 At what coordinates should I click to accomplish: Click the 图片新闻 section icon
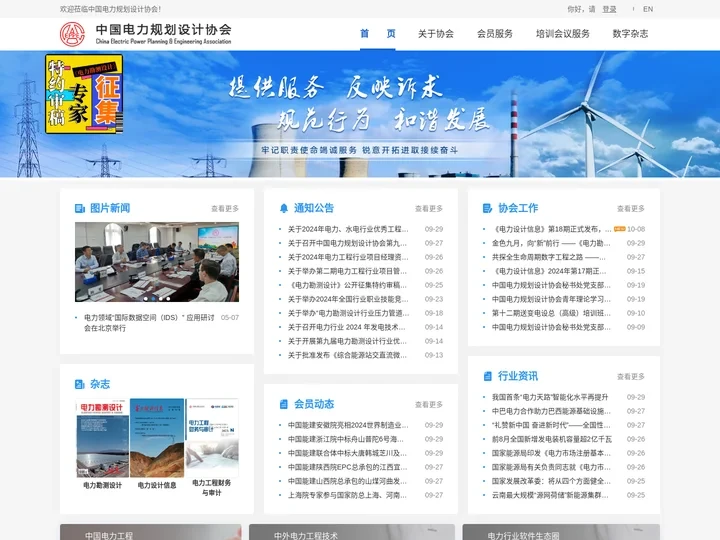(x=79, y=208)
